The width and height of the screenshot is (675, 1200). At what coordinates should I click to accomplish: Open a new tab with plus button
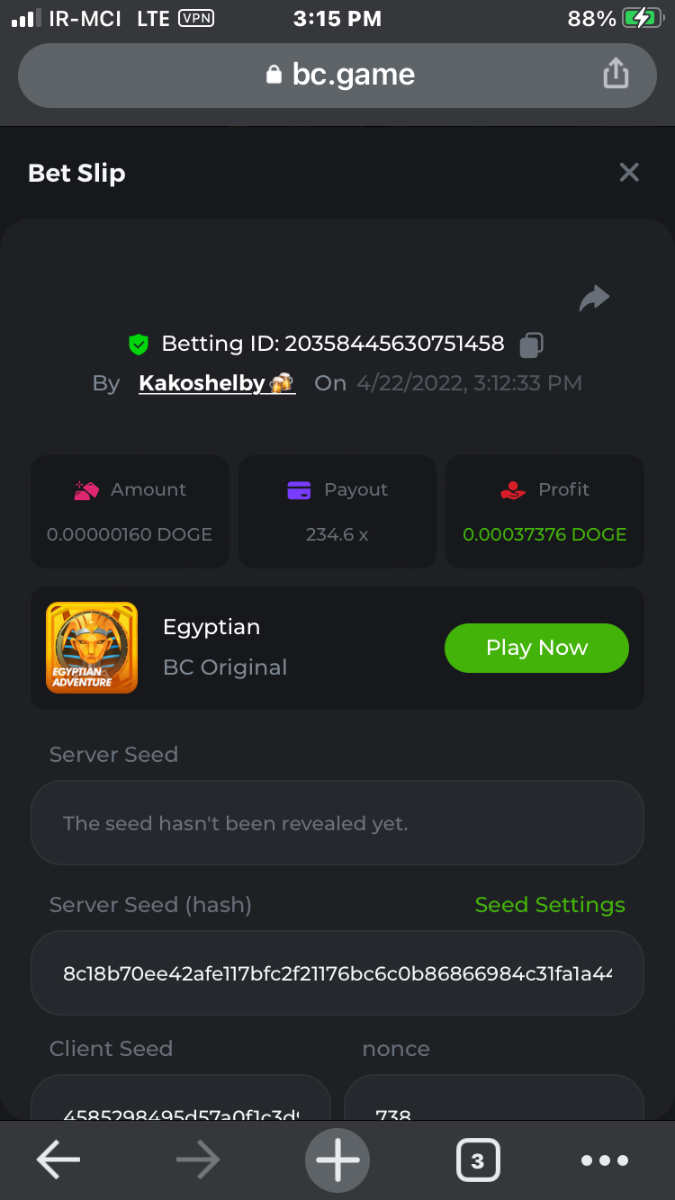pos(337,1160)
